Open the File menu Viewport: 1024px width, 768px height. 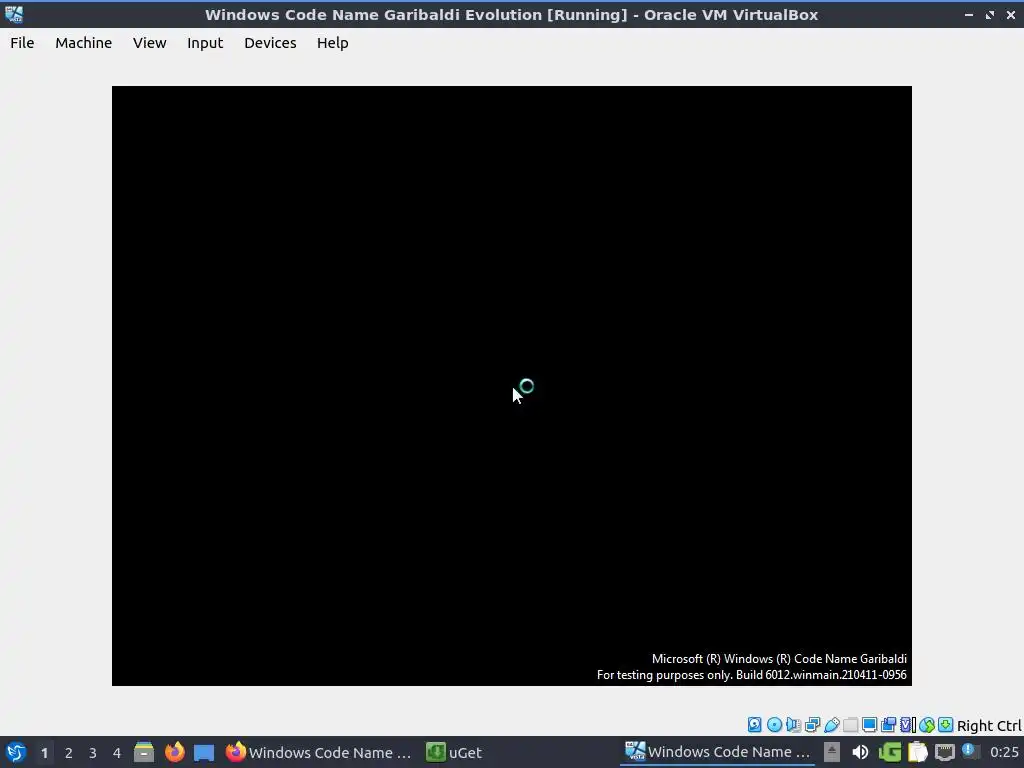click(x=22, y=42)
